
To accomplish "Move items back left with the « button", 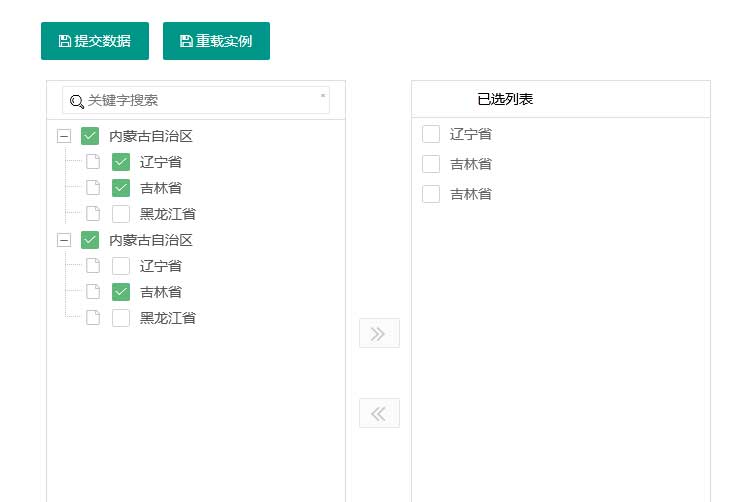I will pyautogui.click(x=379, y=413).
